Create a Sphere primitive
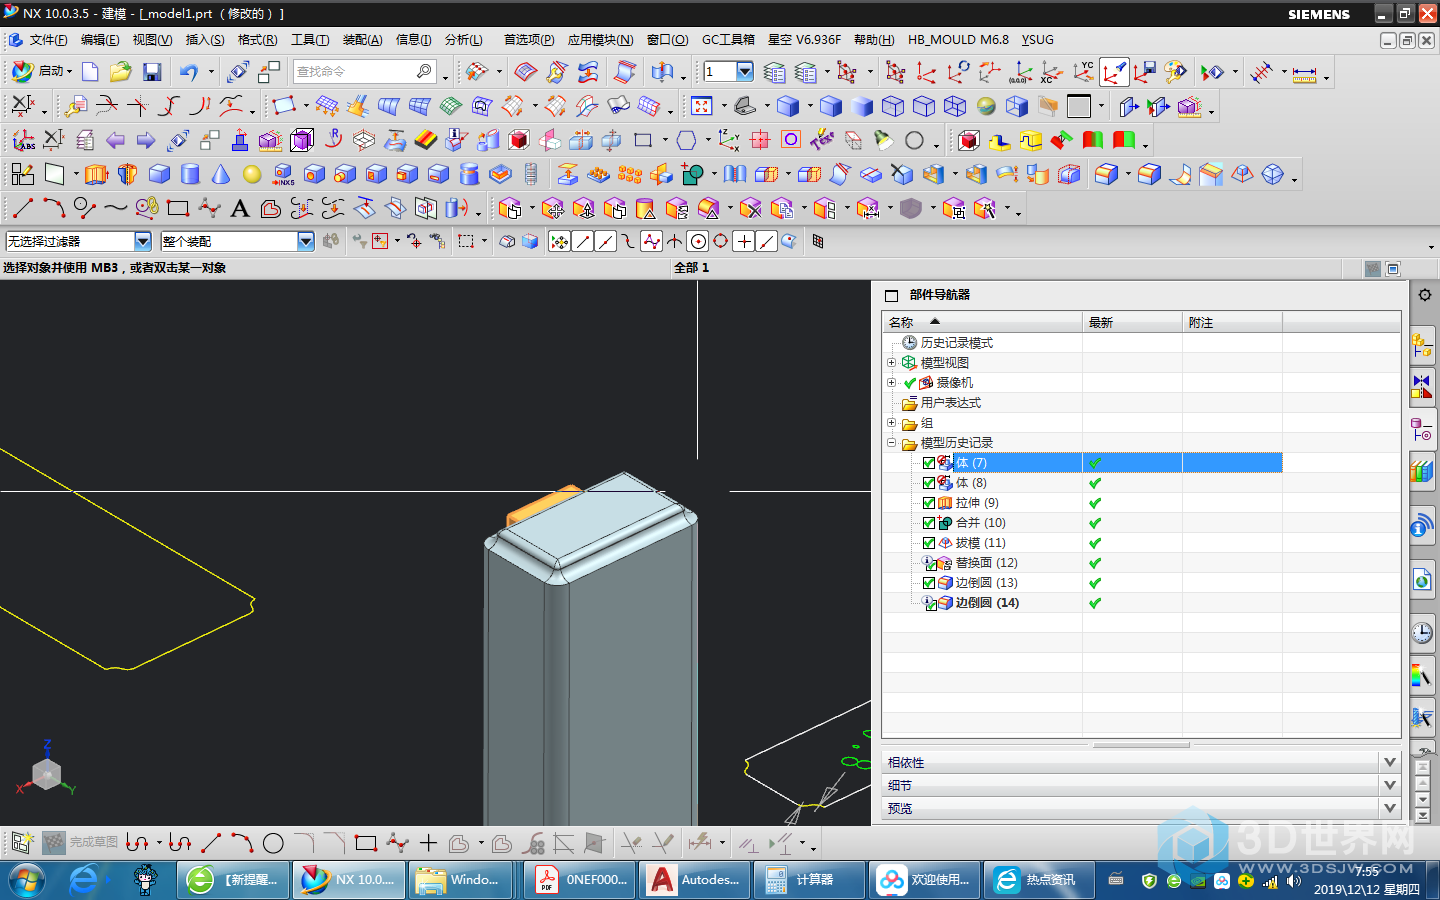 pyautogui.click(x=252, y=174)
